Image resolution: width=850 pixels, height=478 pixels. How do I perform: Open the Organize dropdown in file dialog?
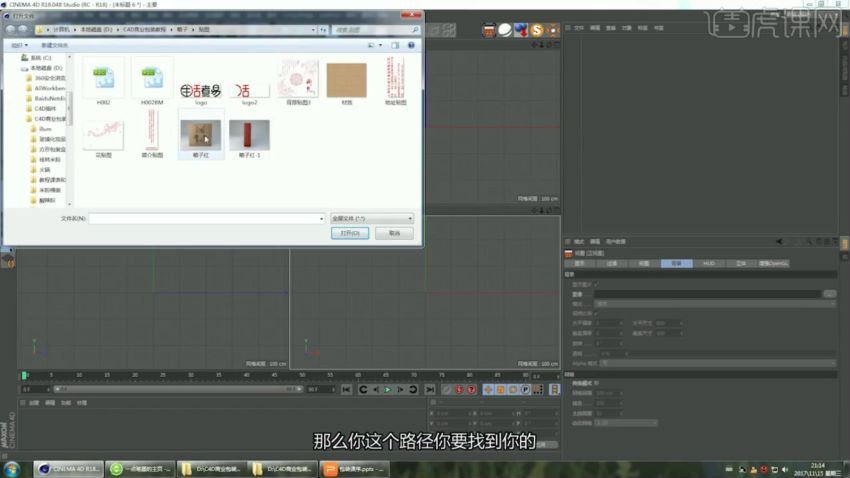click(20, 46)
